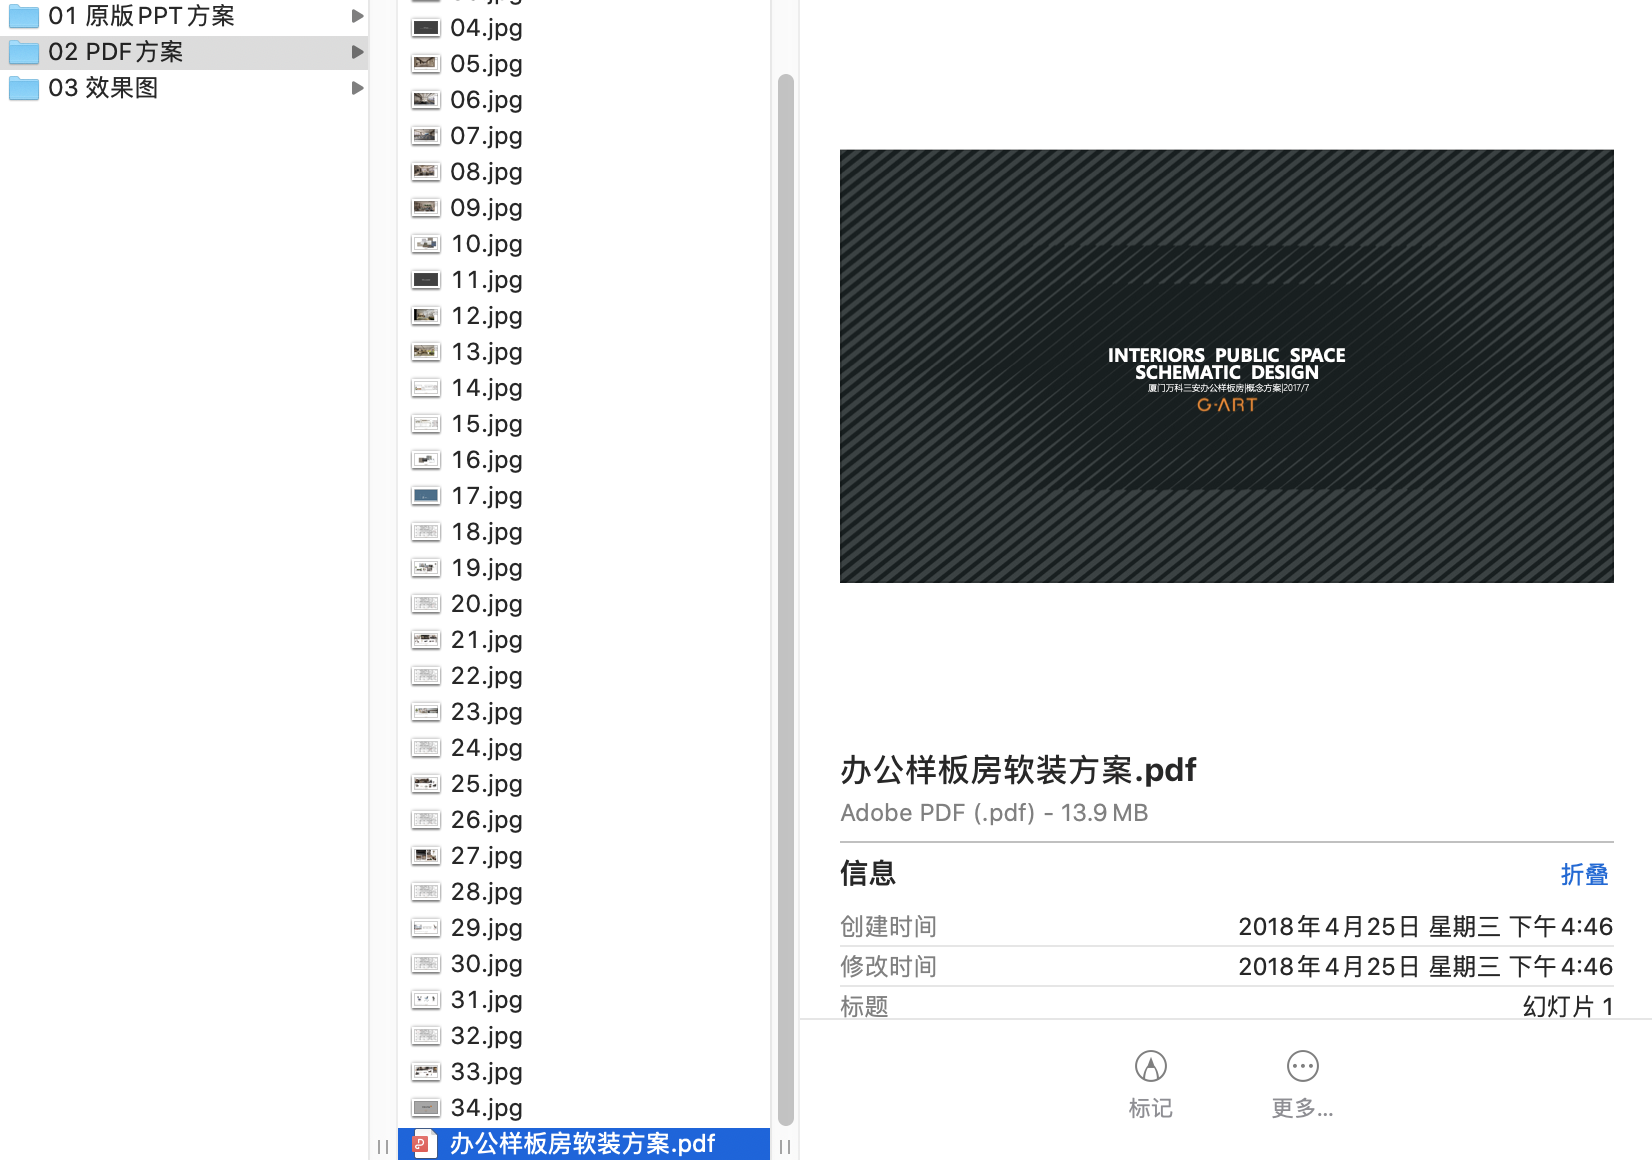The width and height of the screenshot is (1652, 1160).
Task: Click the 修改时间 modified date value
Action: point(1425,967)
